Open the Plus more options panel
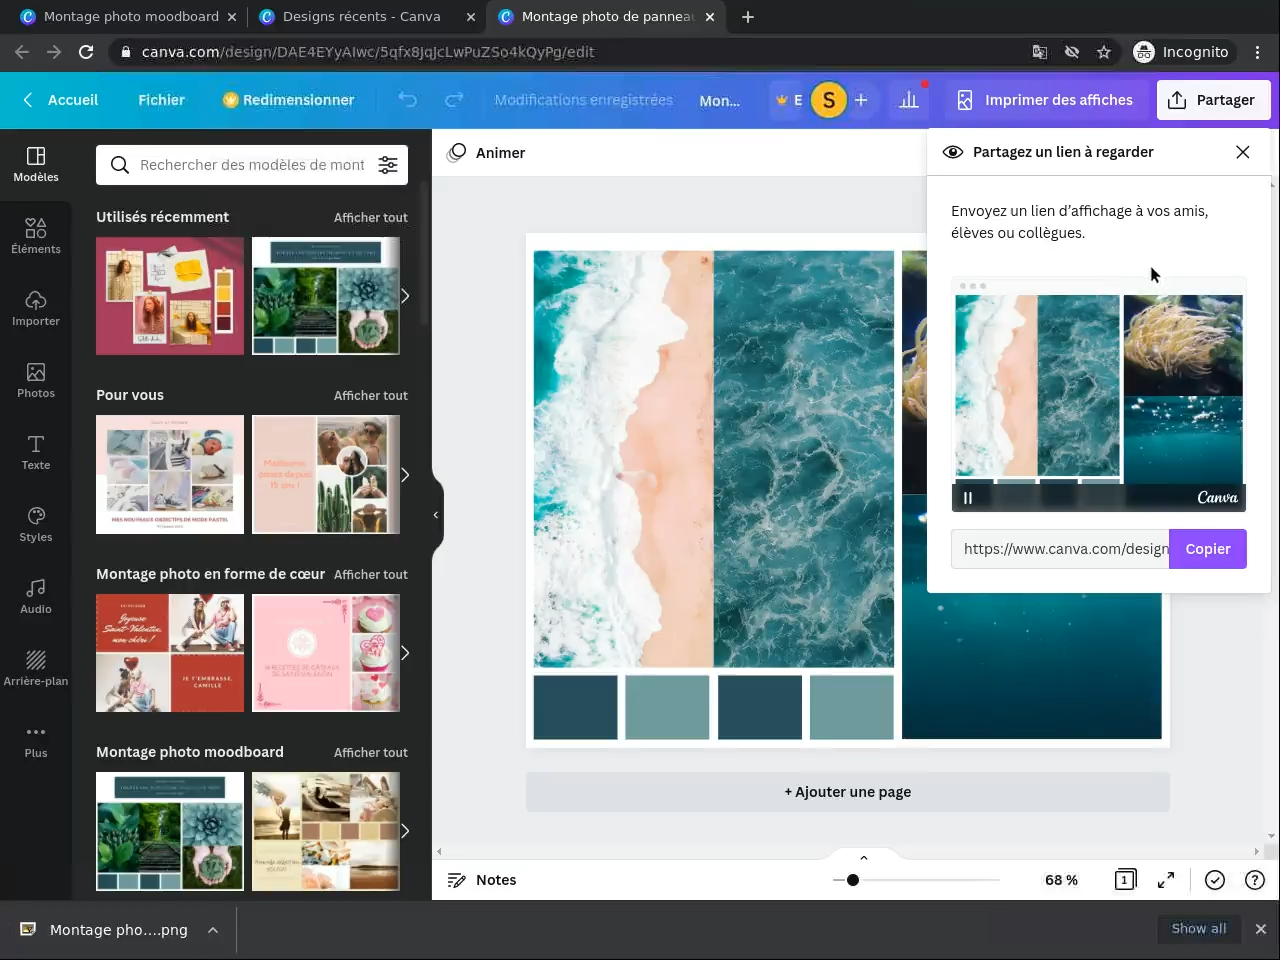 36,740
